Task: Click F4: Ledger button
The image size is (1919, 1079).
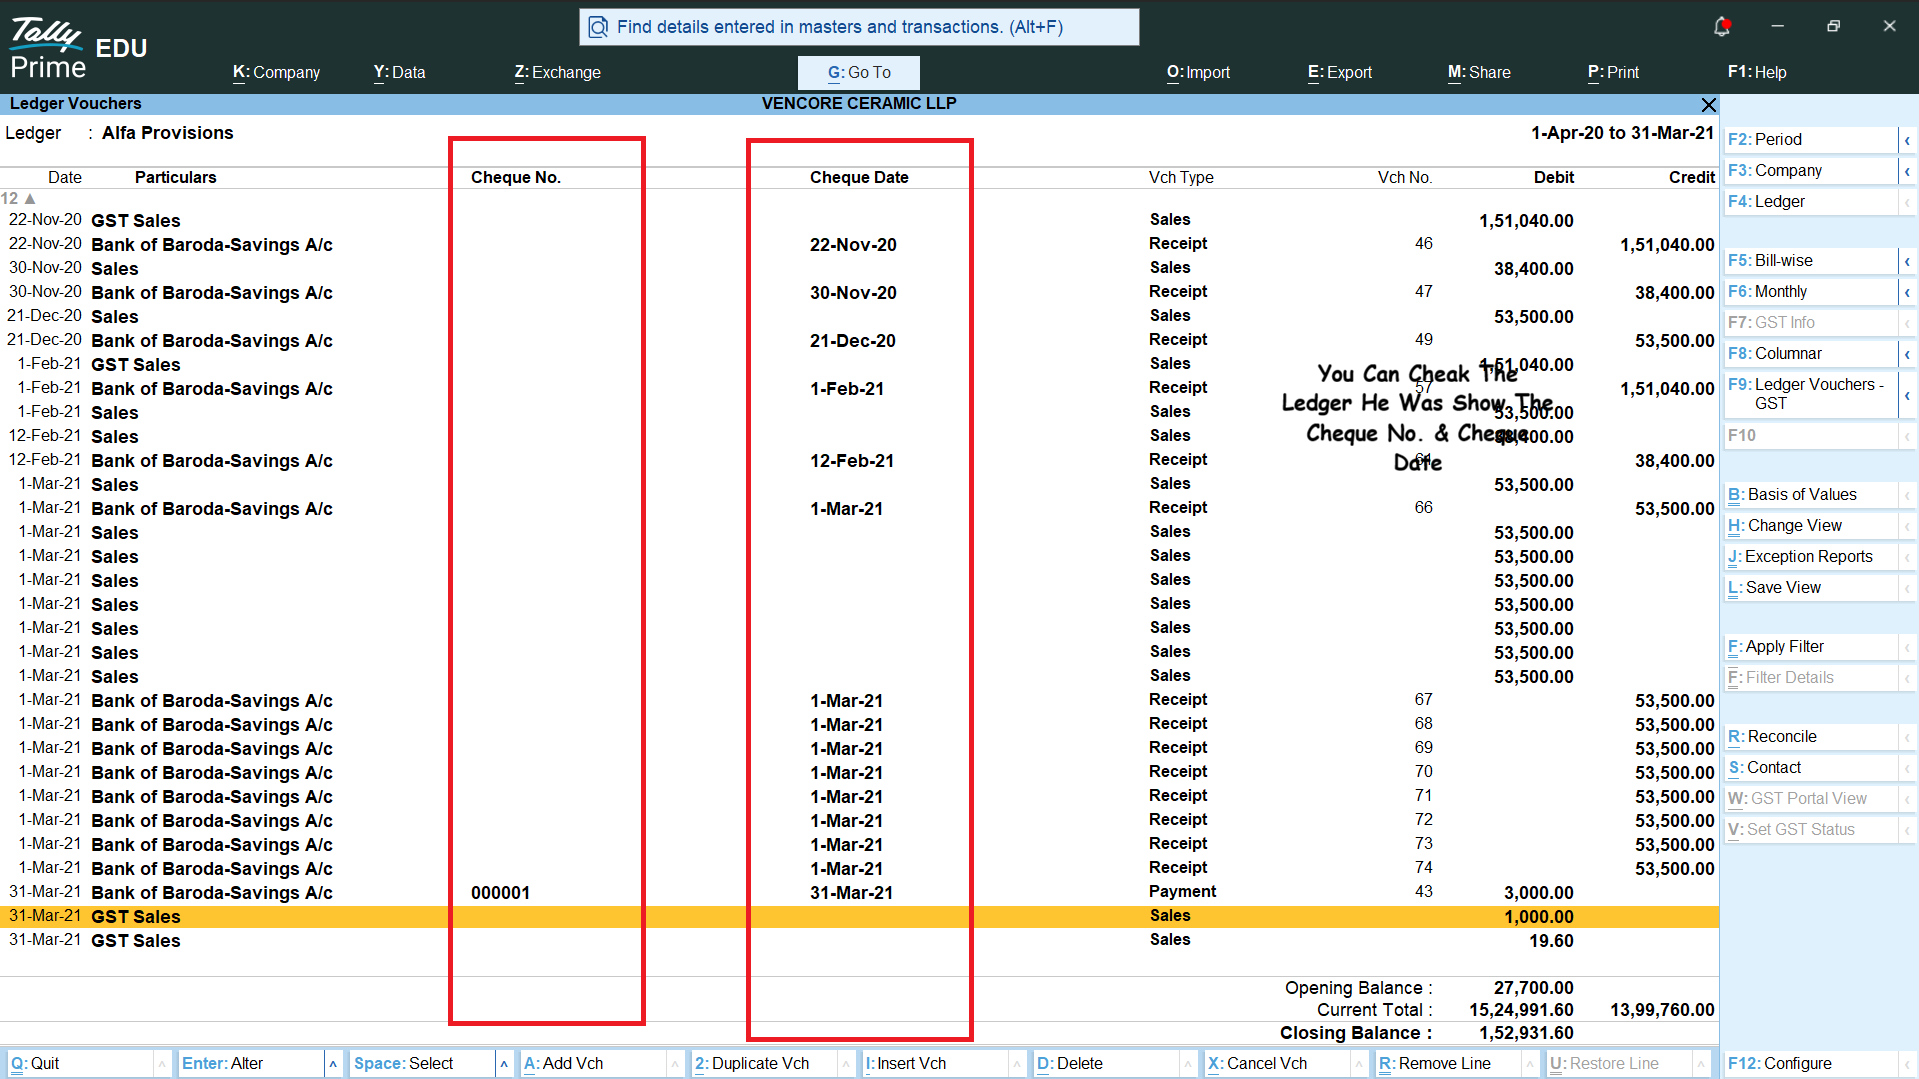Action: tap(1810, 201)
